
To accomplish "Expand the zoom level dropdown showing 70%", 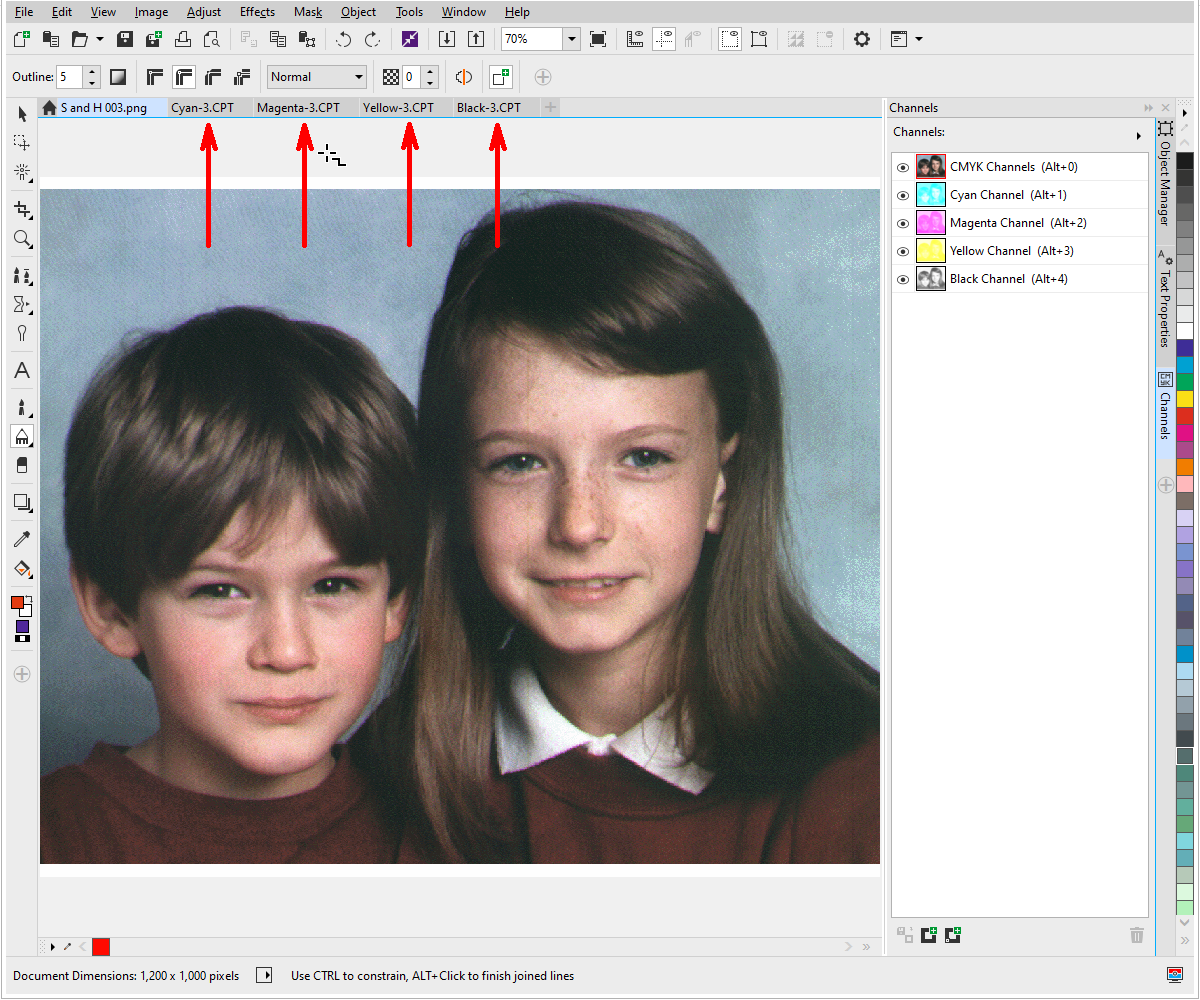I will pos(570,38).
